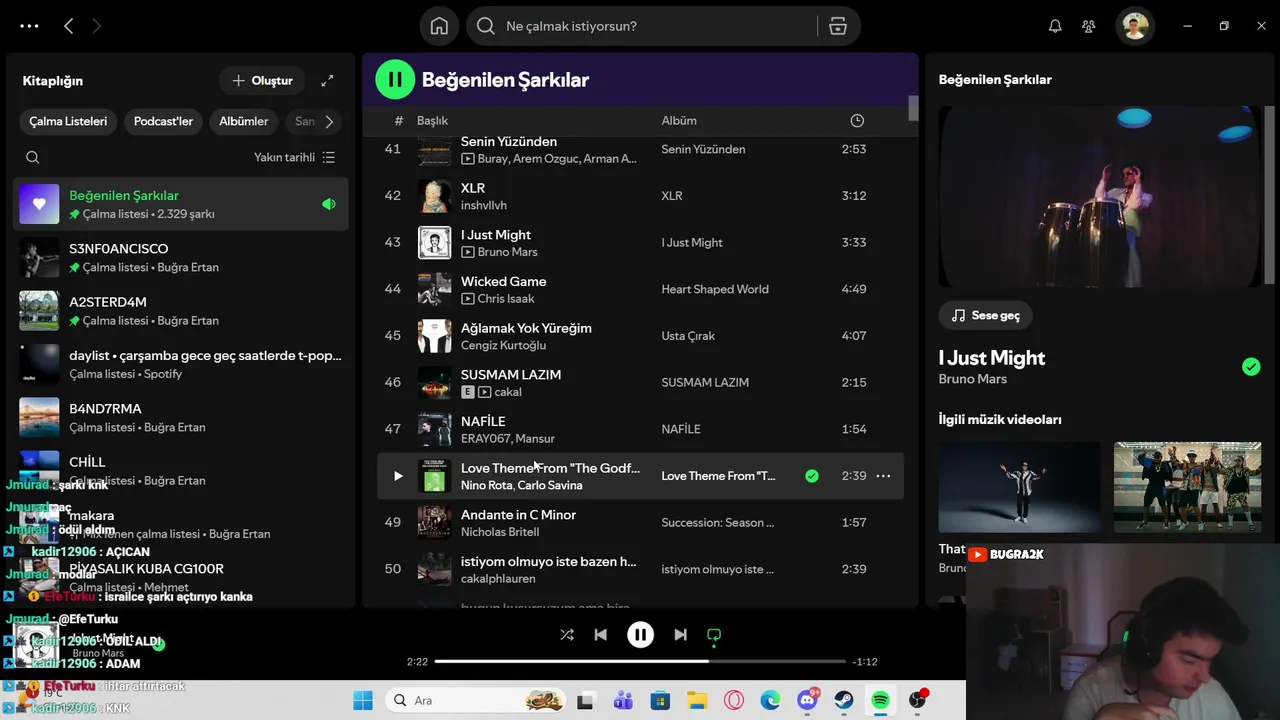
Task: Open notifications bell icon
Action: pos(1055,26)
